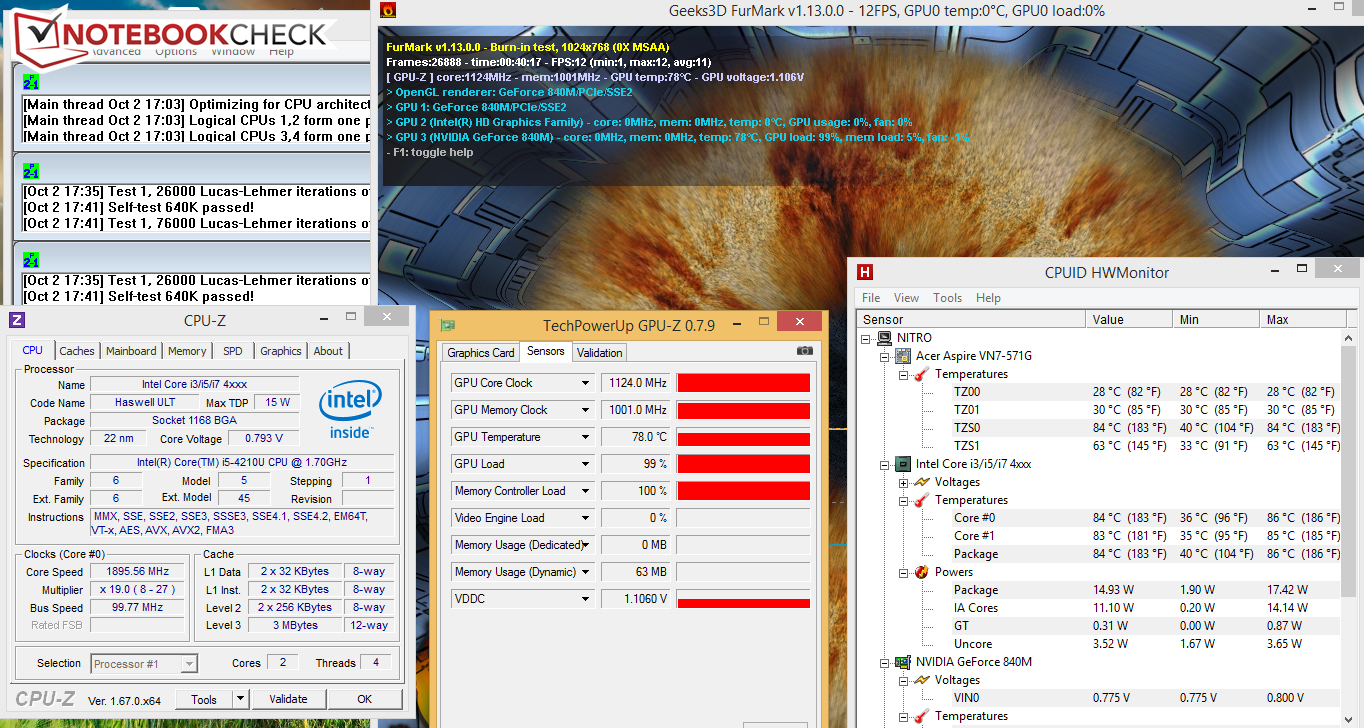Collapse NVIDIA GeForce 840M using its minus box
1364x728 pixels.
pos(885,662)
